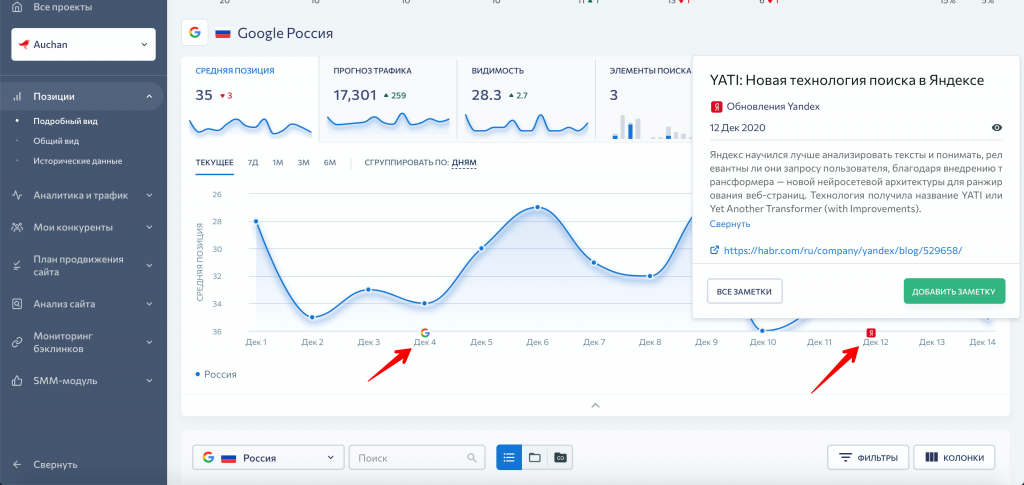Switch to the list view icon
Screen dimensions: 1024x485
pyautogui.click(x=509, y=458)
